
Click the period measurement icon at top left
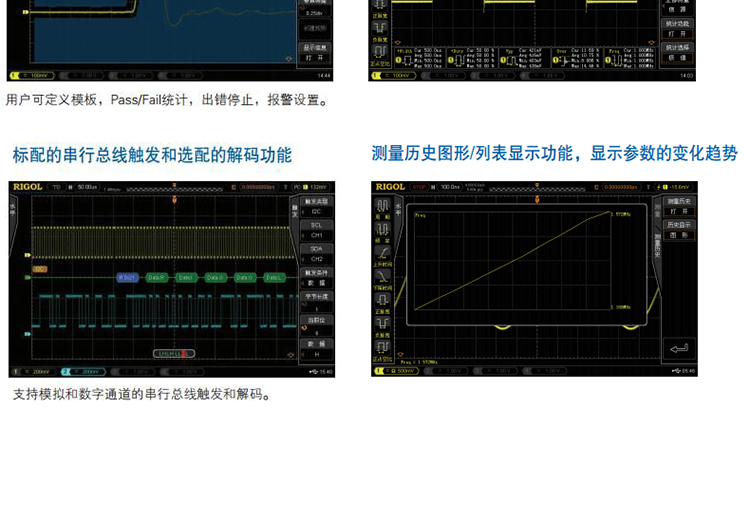click(383, 207)
